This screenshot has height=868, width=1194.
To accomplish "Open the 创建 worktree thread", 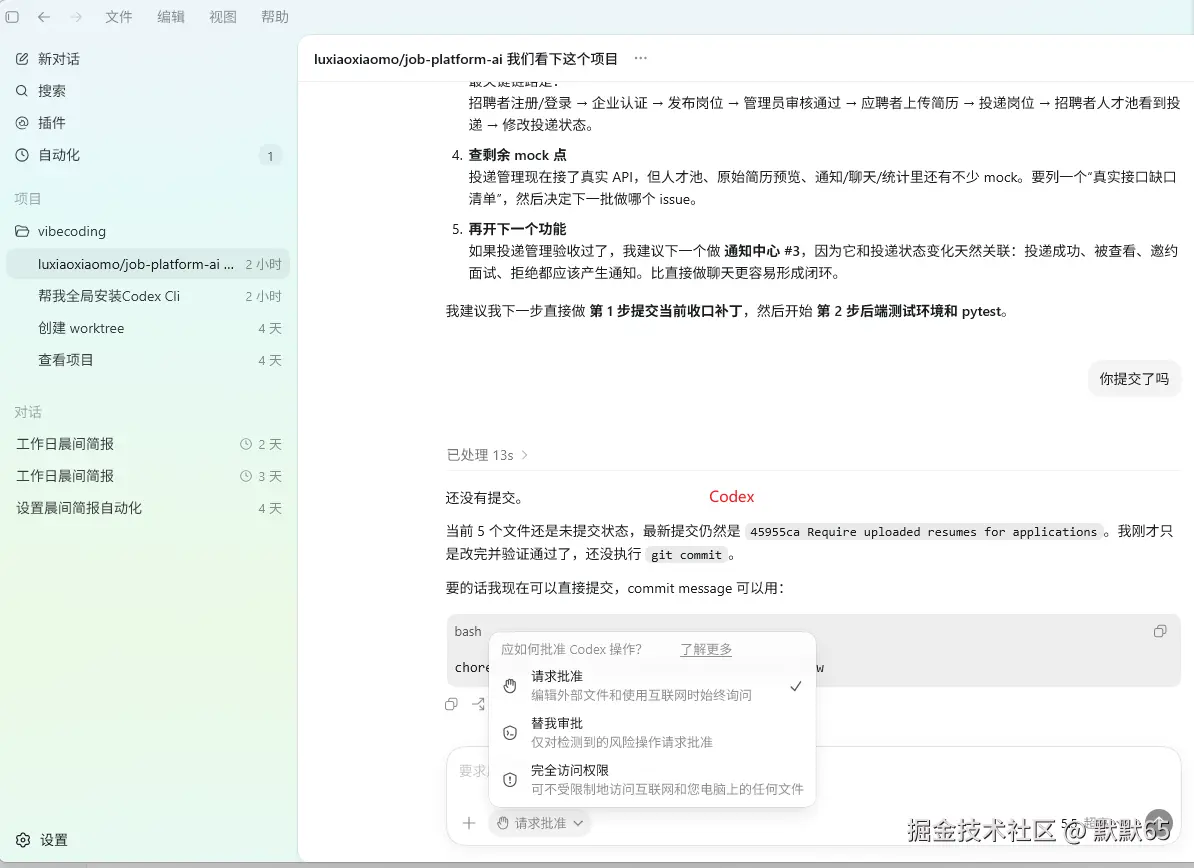I will click(x=148, y=328).
